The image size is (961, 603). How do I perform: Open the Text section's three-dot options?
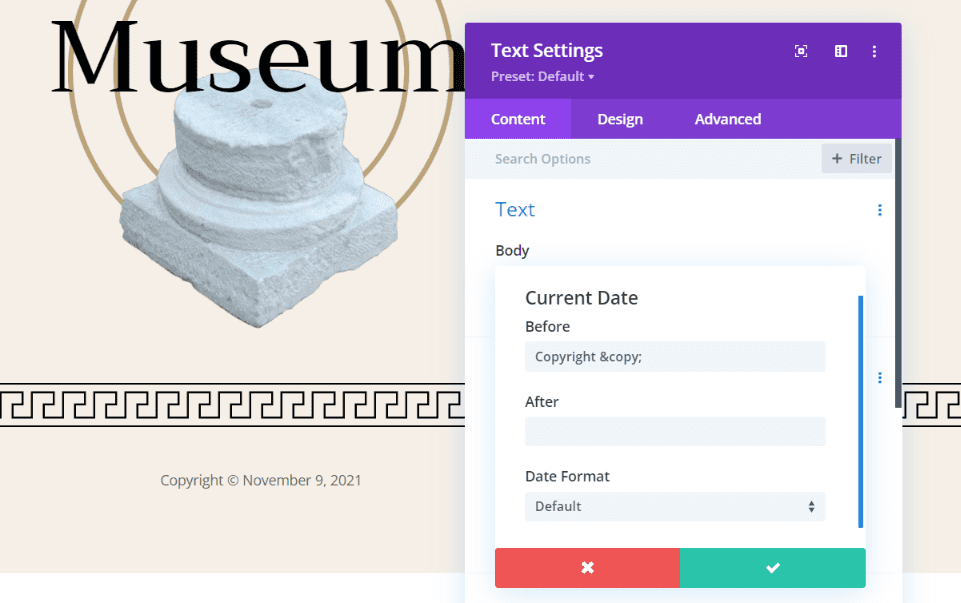point(880,210)
